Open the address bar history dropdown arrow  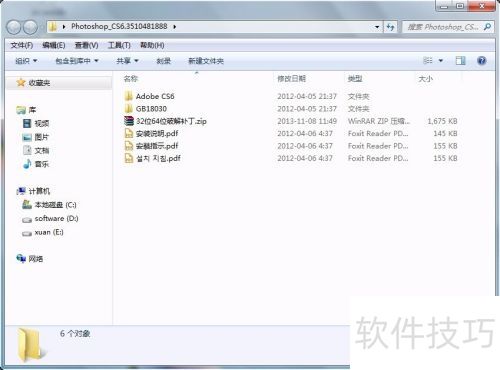tap(377, 27)
